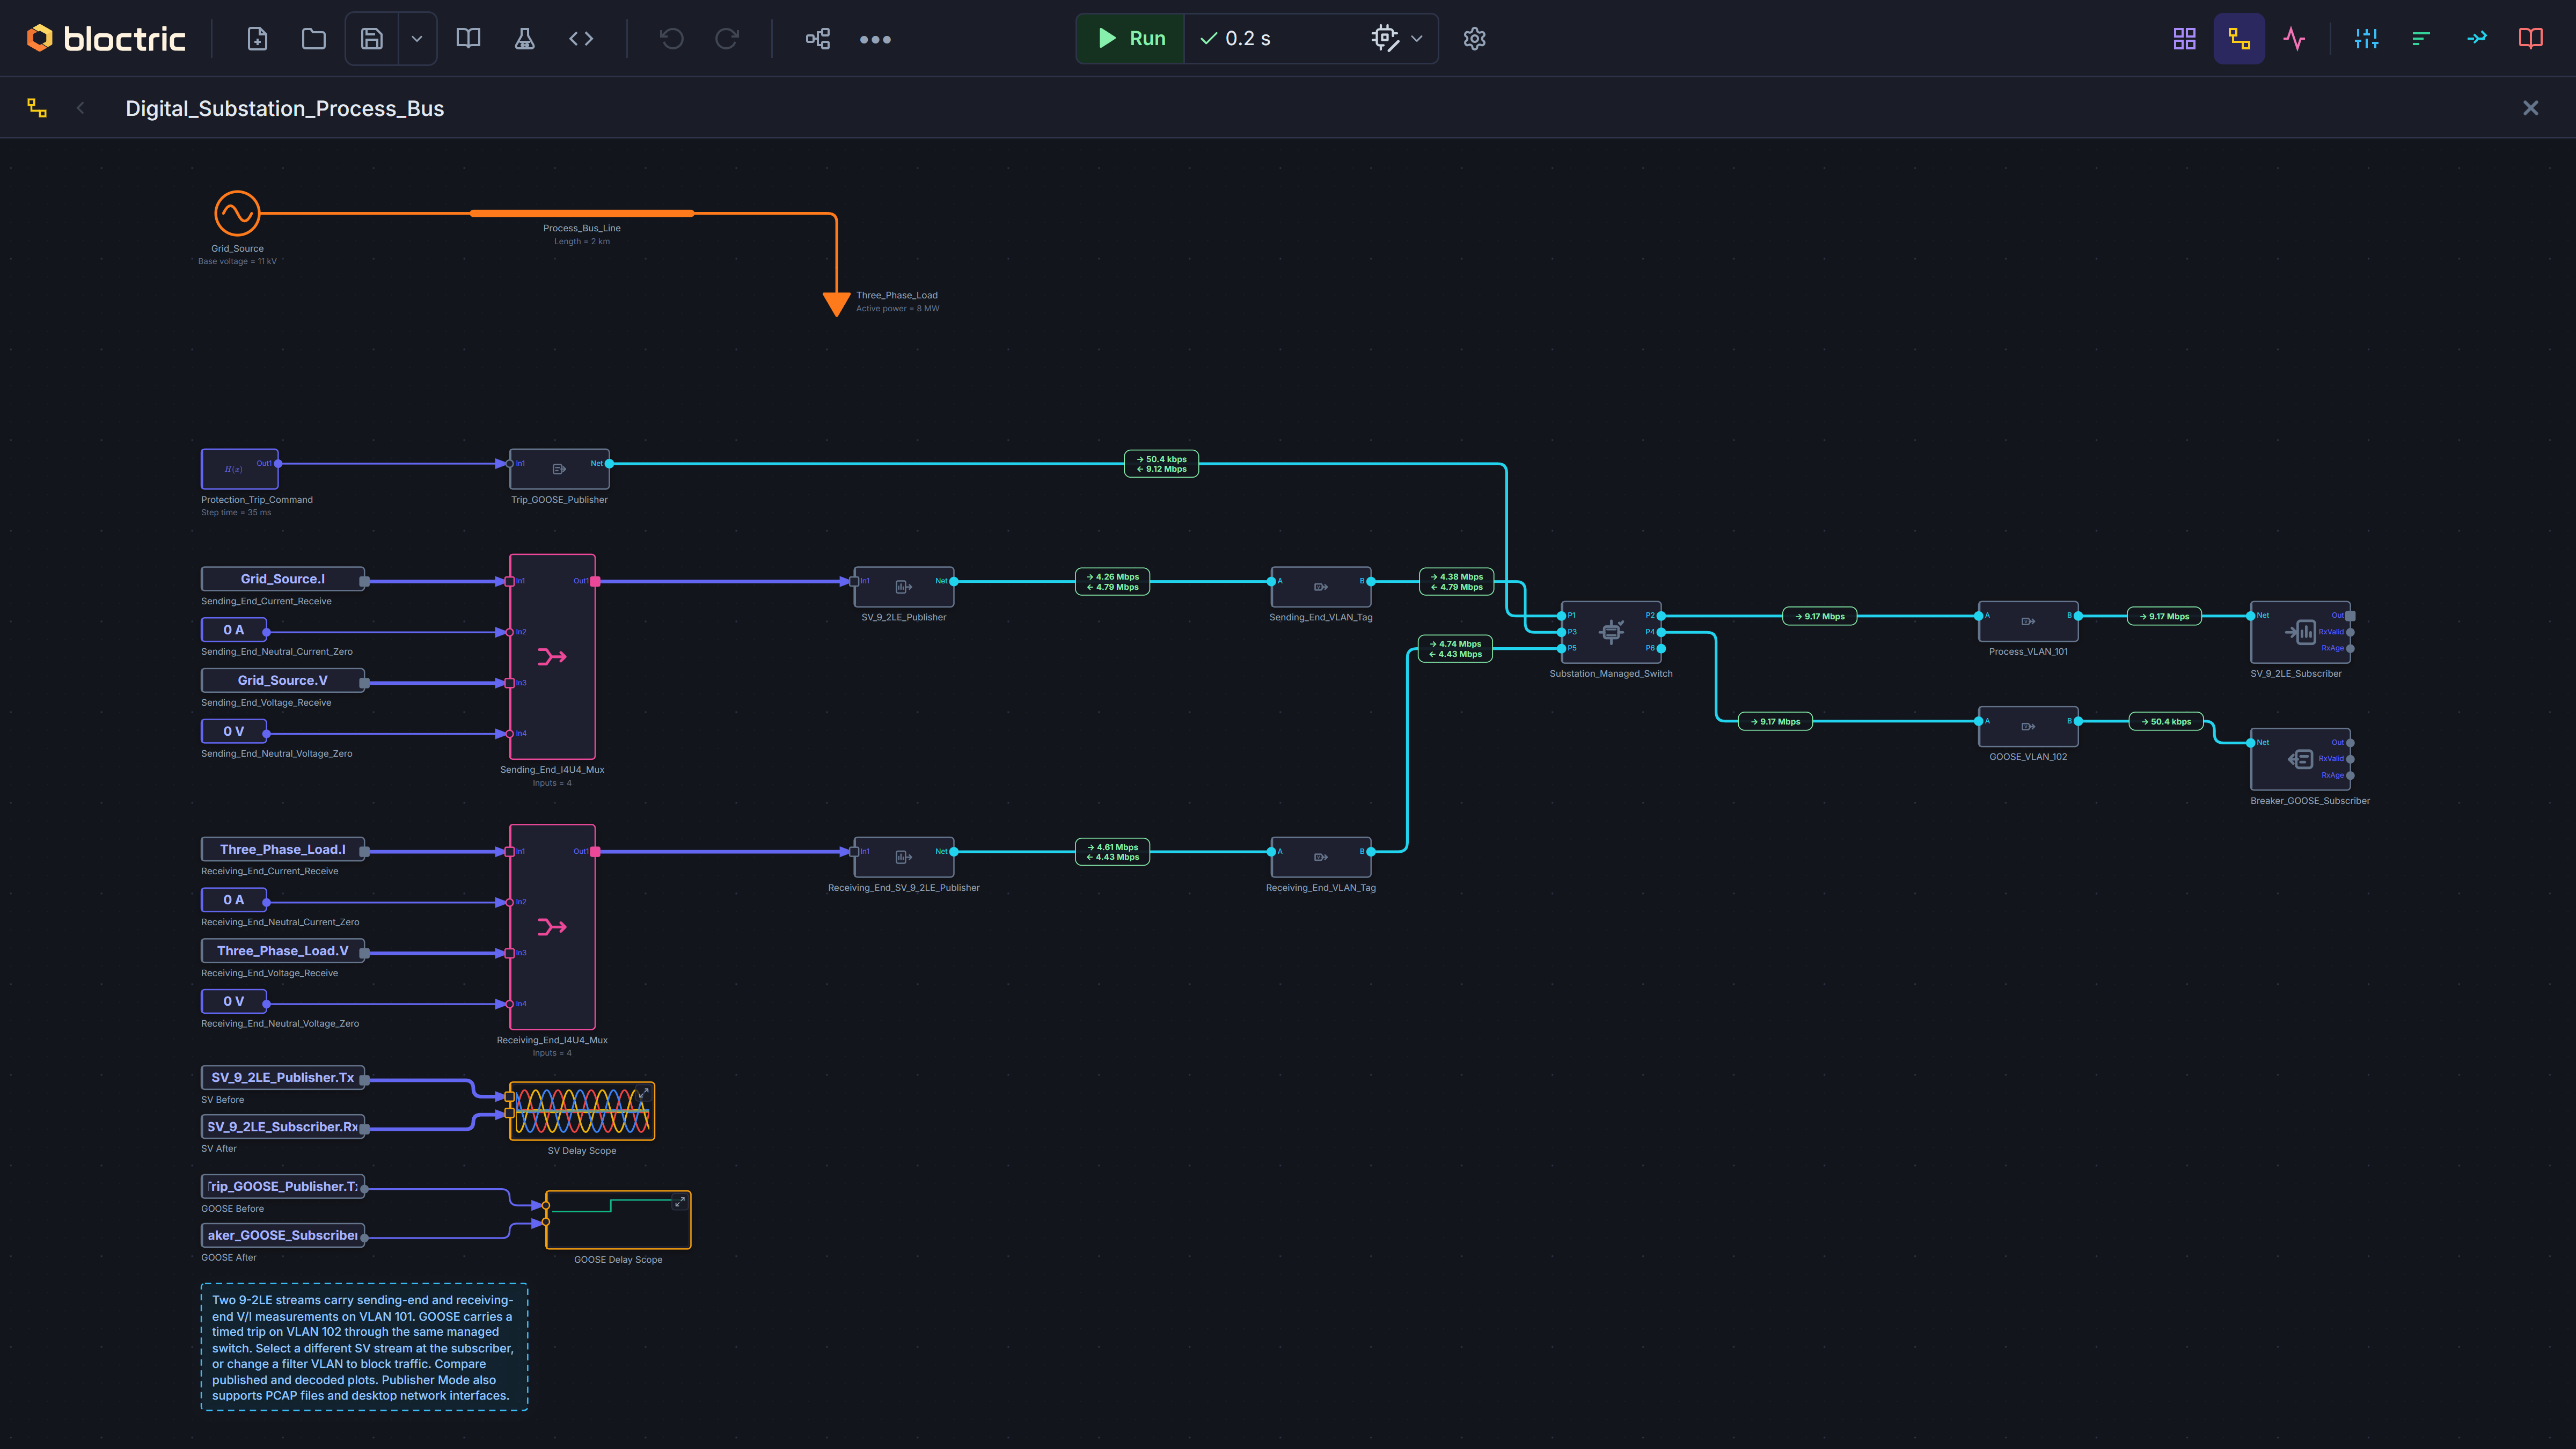Click the 0 V Sending_End_Neutral_Voltage_Zero constant
Screen dimensions: 2576x1449
(x=234, y=731)
